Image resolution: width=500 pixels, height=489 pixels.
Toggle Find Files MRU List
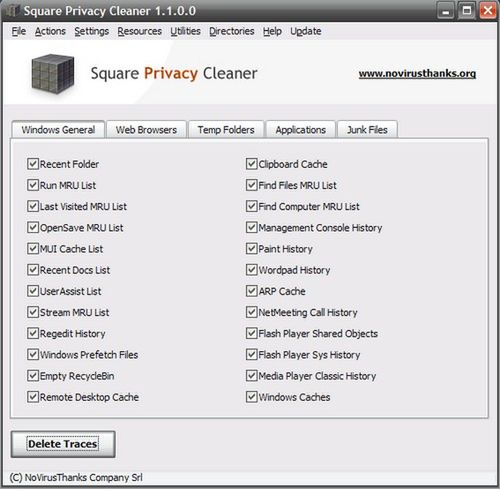[x=251, y=185]
